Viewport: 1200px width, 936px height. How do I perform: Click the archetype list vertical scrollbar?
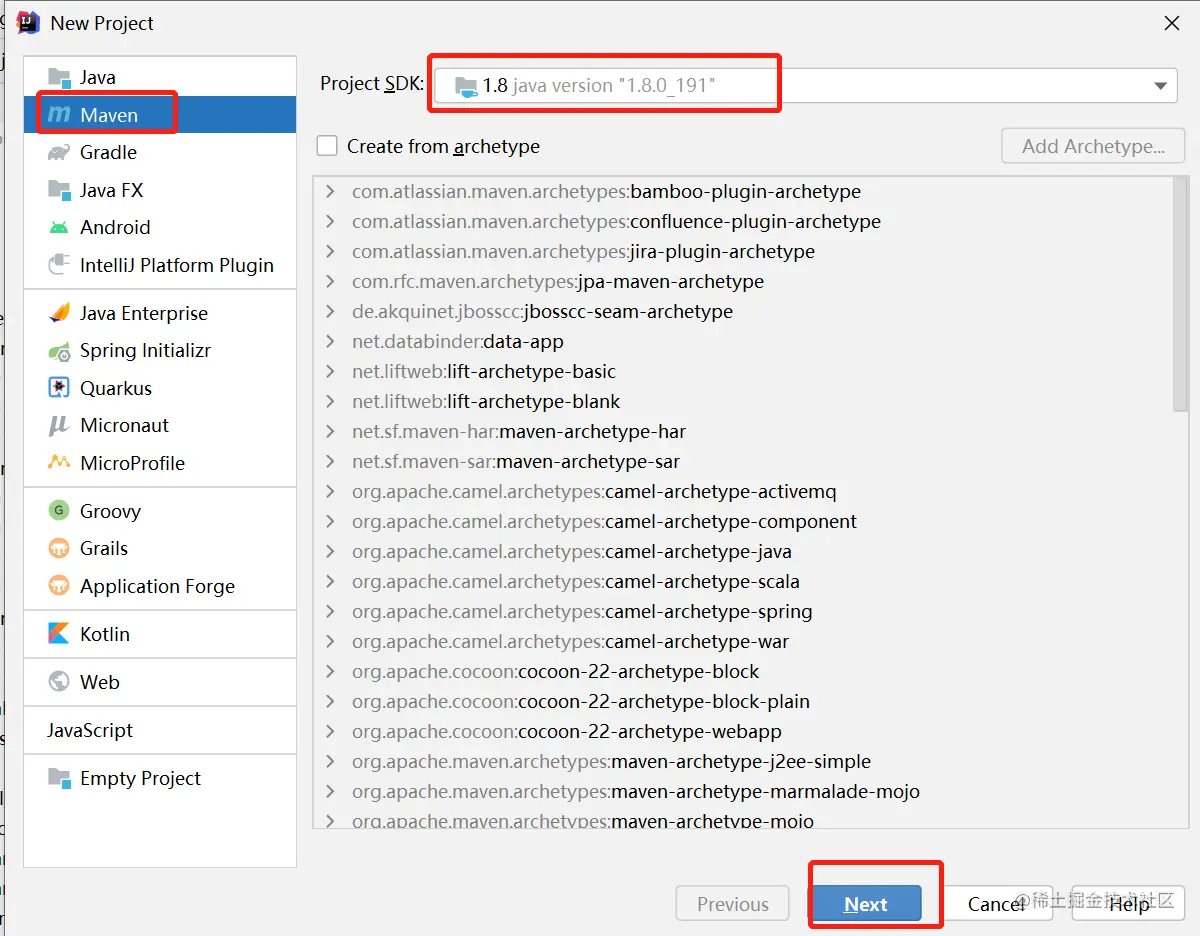[1180, 294]
